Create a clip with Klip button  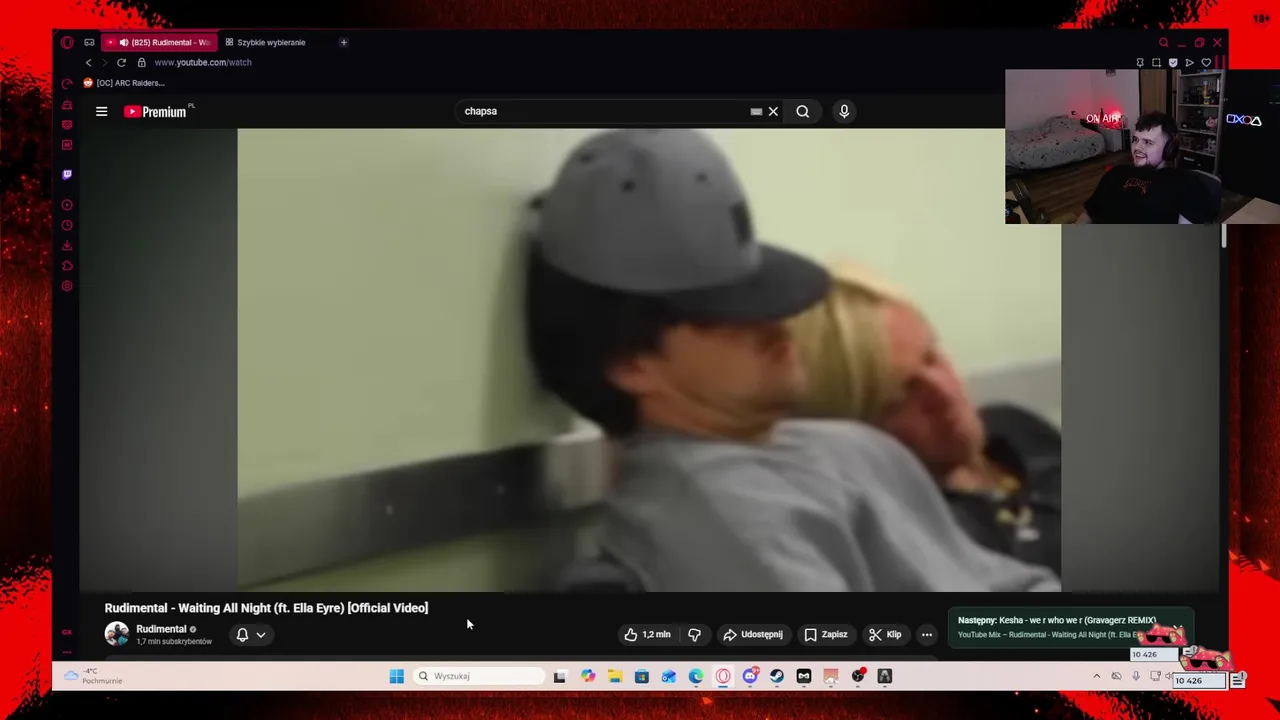coord(885,634)
